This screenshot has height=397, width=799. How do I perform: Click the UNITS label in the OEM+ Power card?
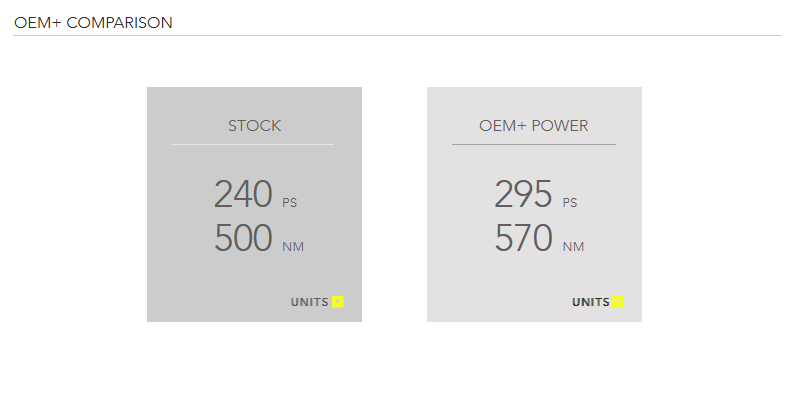tap(591, 302)
